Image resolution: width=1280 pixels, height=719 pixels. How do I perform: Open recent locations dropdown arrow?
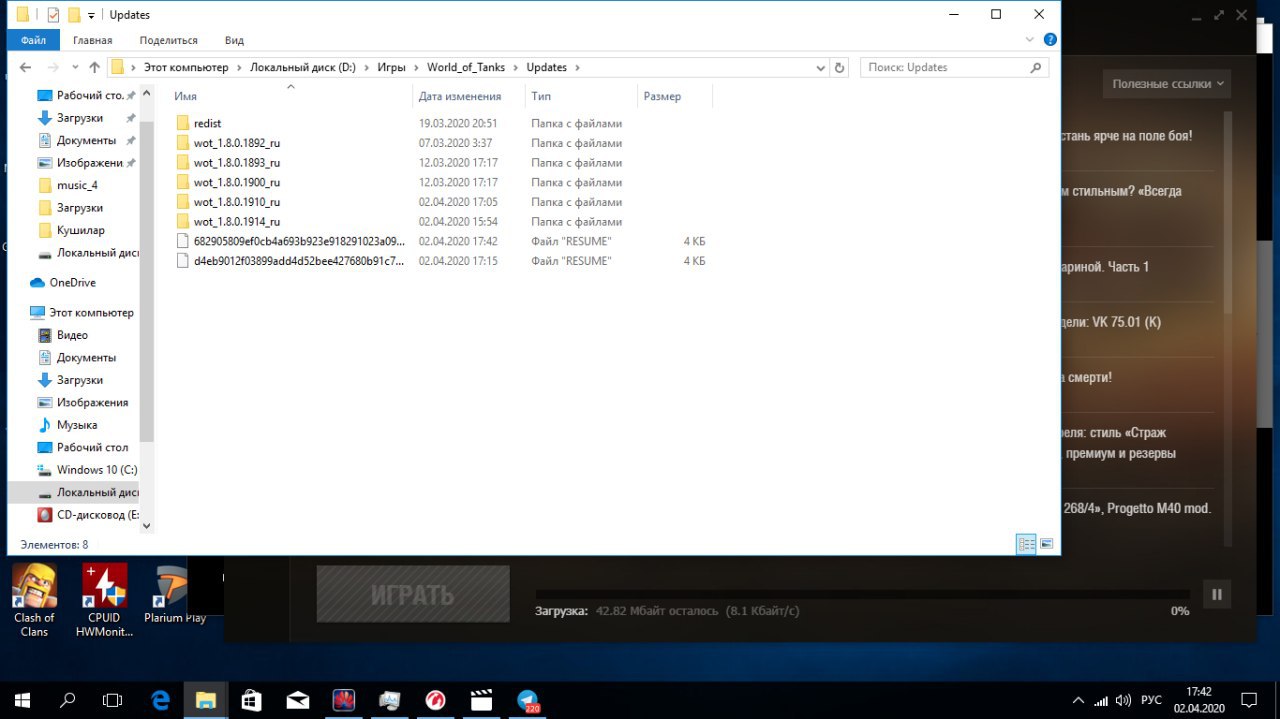coord(75,68)
